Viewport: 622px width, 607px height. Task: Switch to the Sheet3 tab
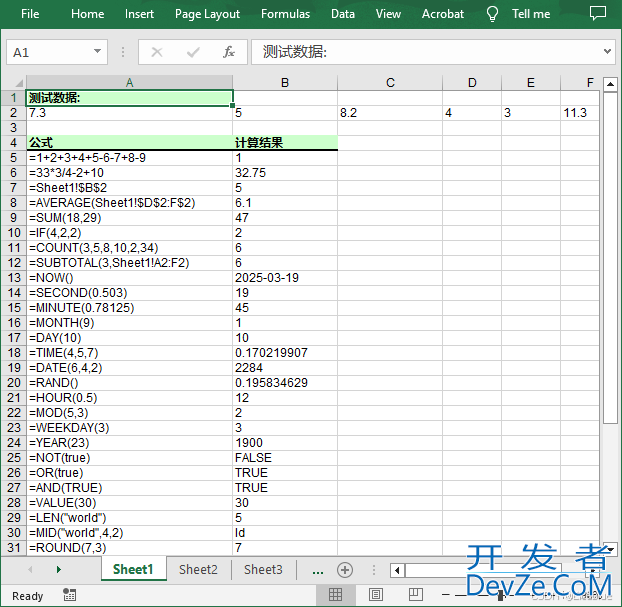[x=263, y=569]
